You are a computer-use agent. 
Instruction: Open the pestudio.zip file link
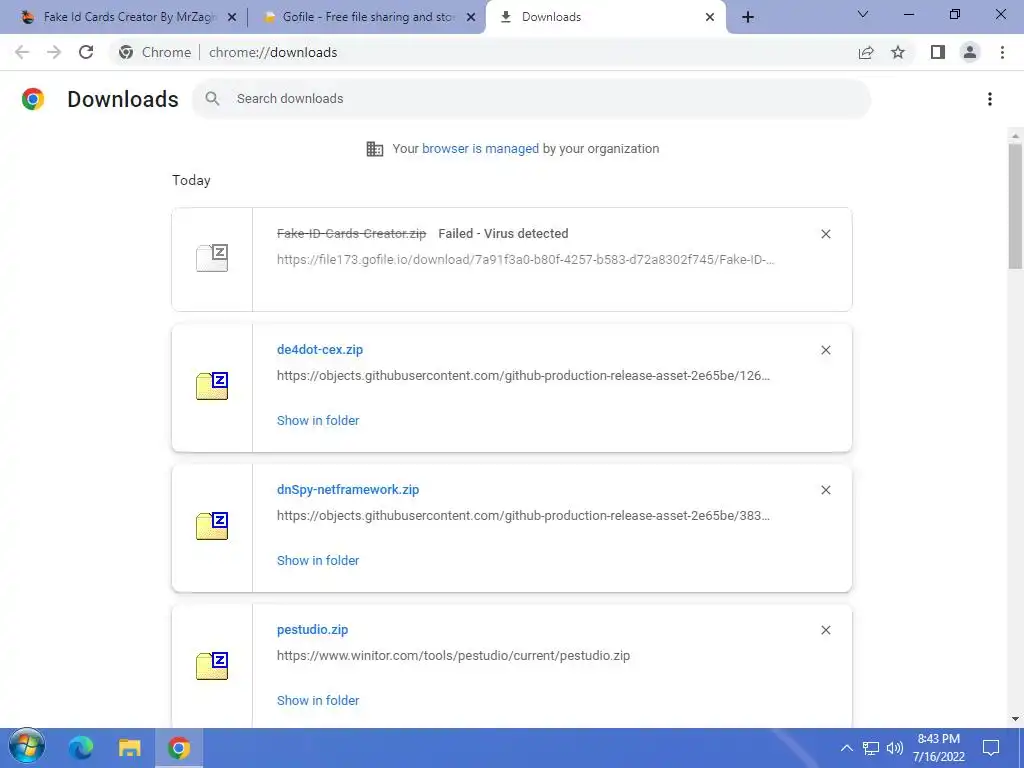[312, 630]
